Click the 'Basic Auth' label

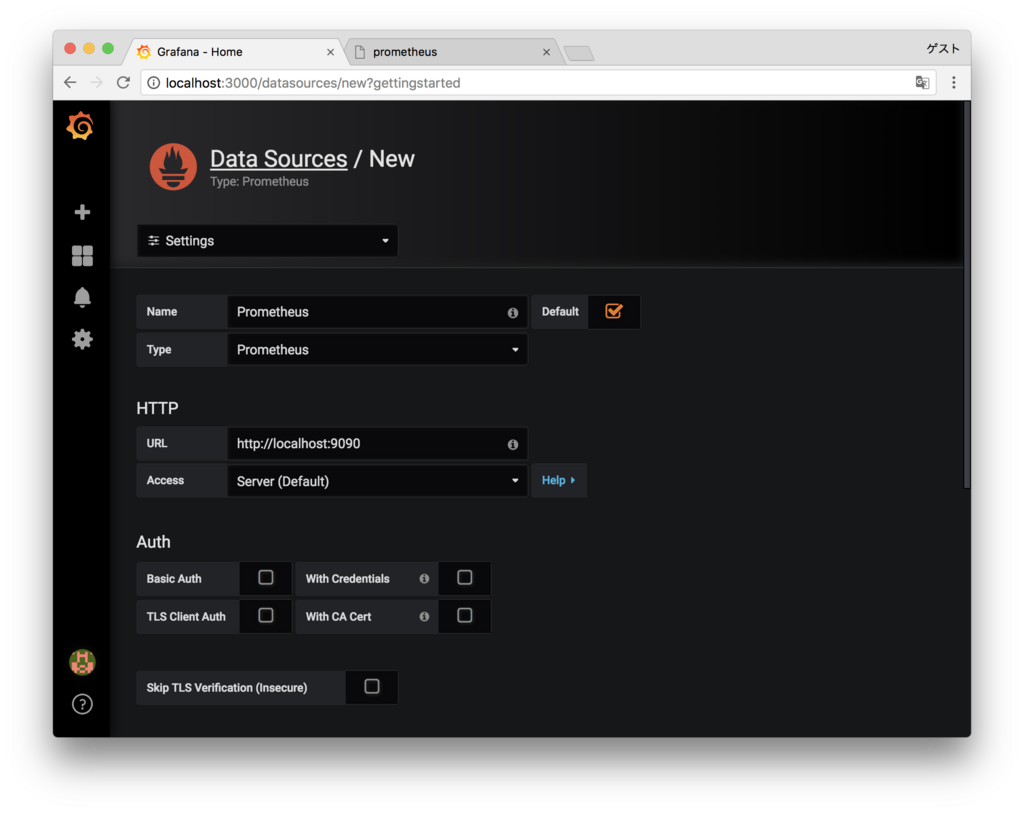tap(174, 579)
